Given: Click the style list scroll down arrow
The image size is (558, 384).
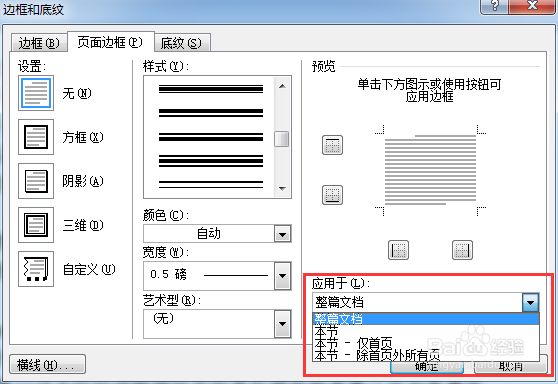Looking at the screenshot, I should click(282, 189).
